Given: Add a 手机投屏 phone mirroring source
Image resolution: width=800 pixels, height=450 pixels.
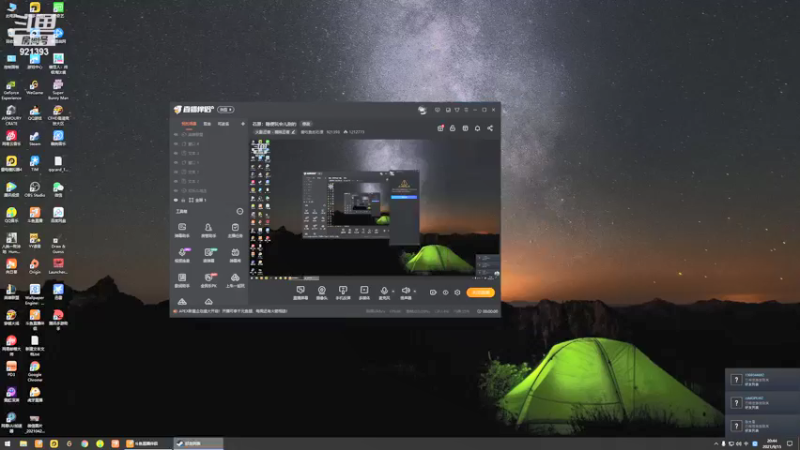Looking at the screenshot, I should (343, 293).
